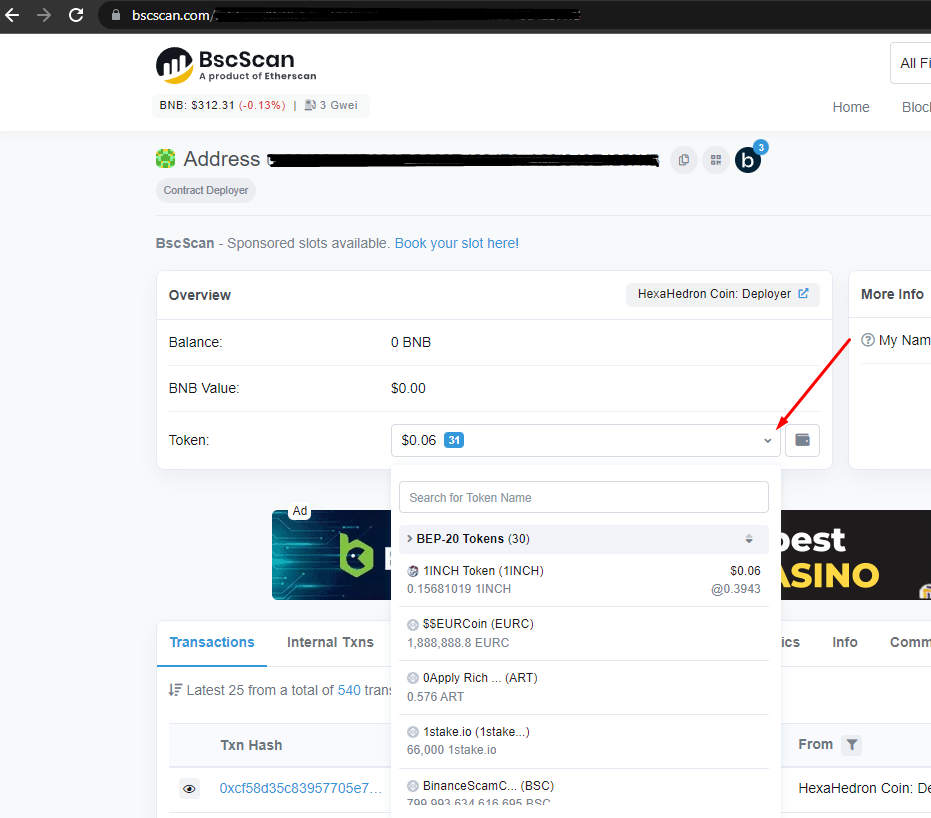Viewport: 931px width, 818px height.
Task: Switch to the Info tab
Action: point(844,642)
